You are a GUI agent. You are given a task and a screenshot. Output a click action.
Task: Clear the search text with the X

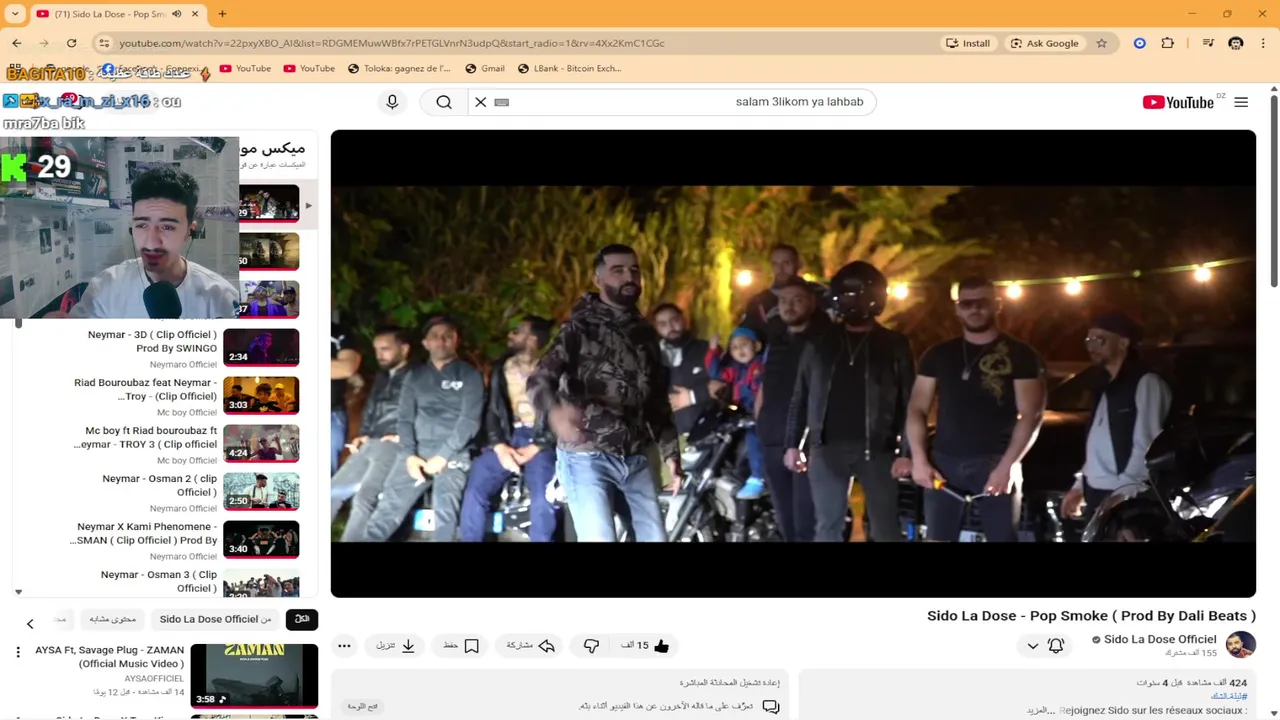(481, 102)
